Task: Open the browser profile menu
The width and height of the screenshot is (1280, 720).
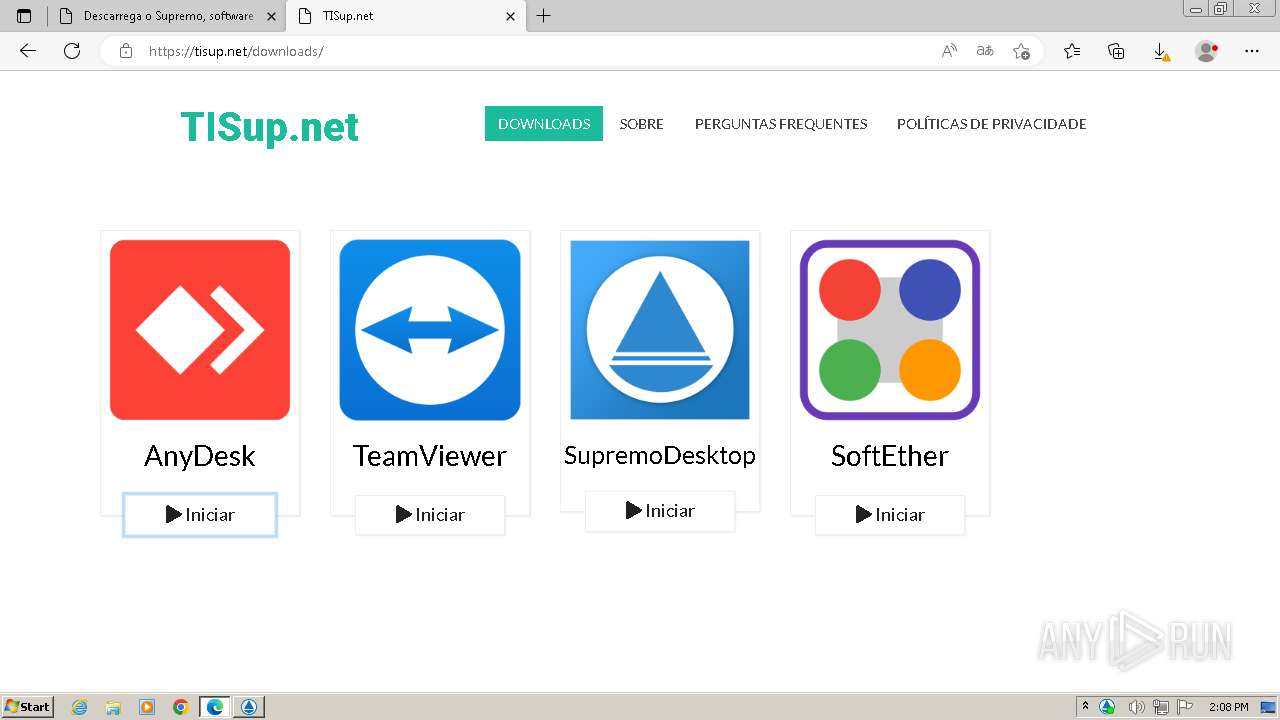Action: [x=1206, y=51]
